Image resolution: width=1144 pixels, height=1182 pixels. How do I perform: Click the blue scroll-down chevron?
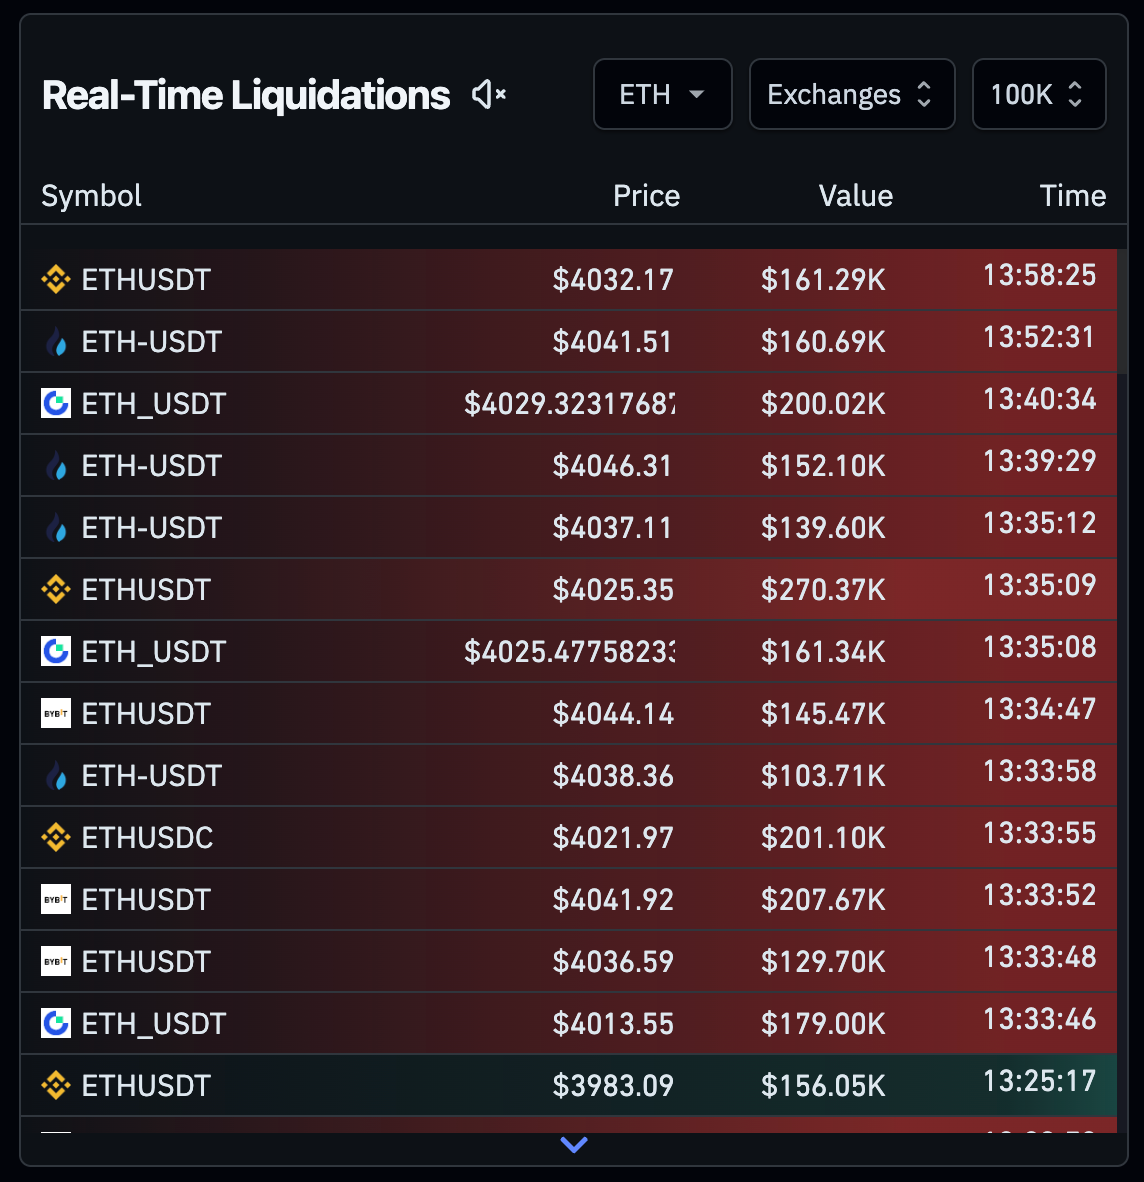pyautogui.click(x=574, y=1144)
